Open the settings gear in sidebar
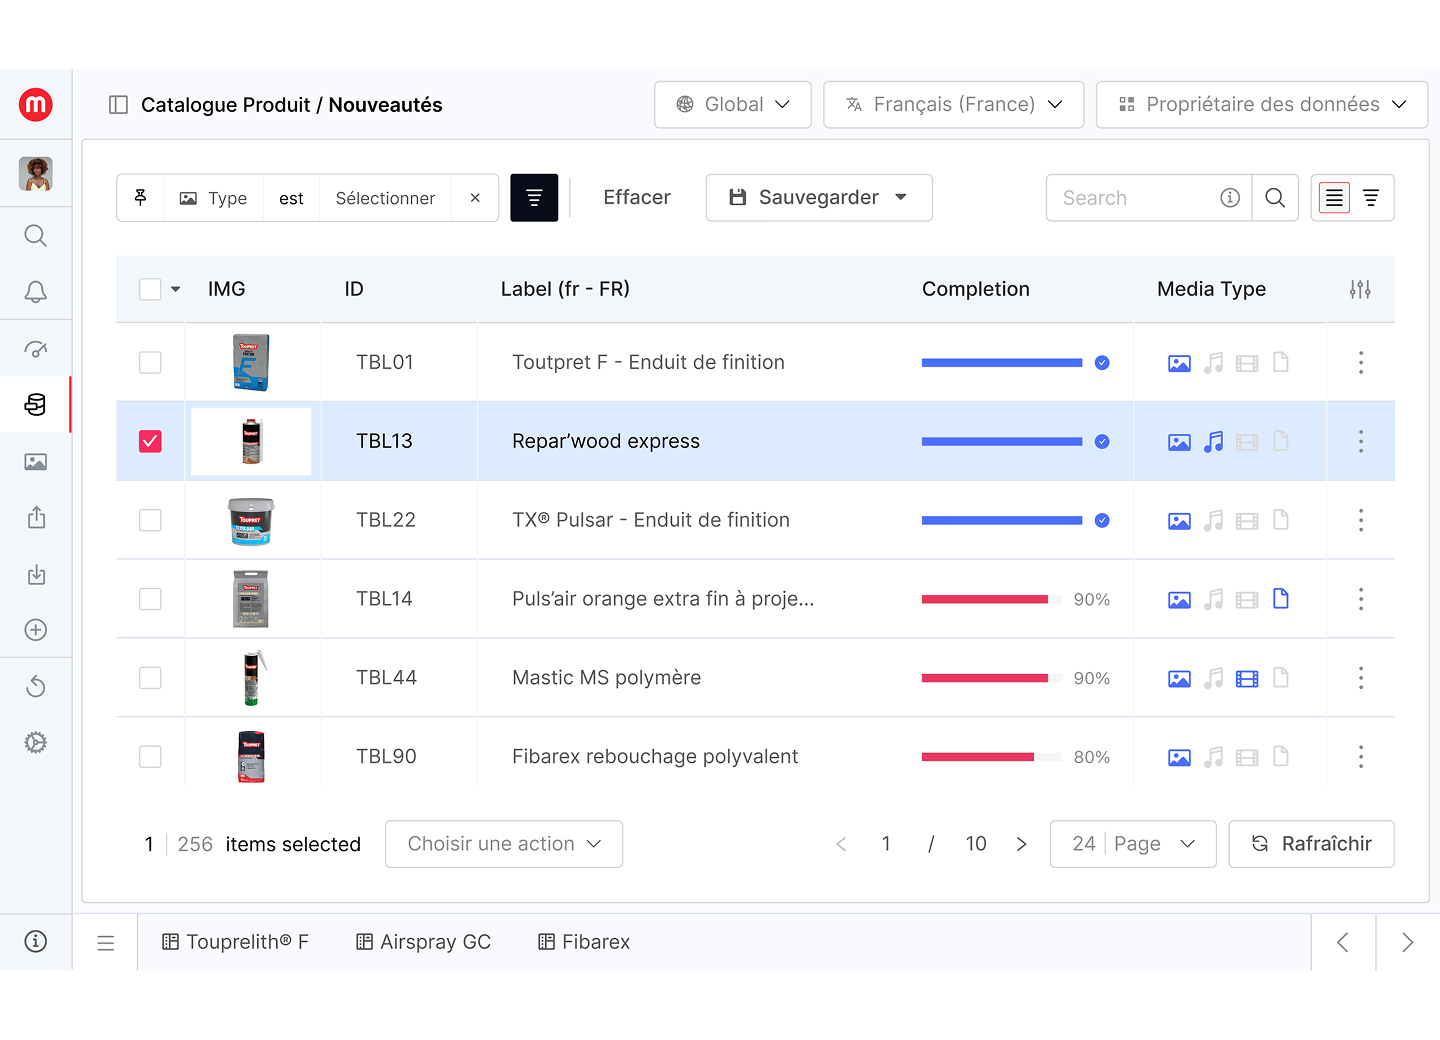The height and width of the screenshot is (1040, 1440). (x=35, y=742)
